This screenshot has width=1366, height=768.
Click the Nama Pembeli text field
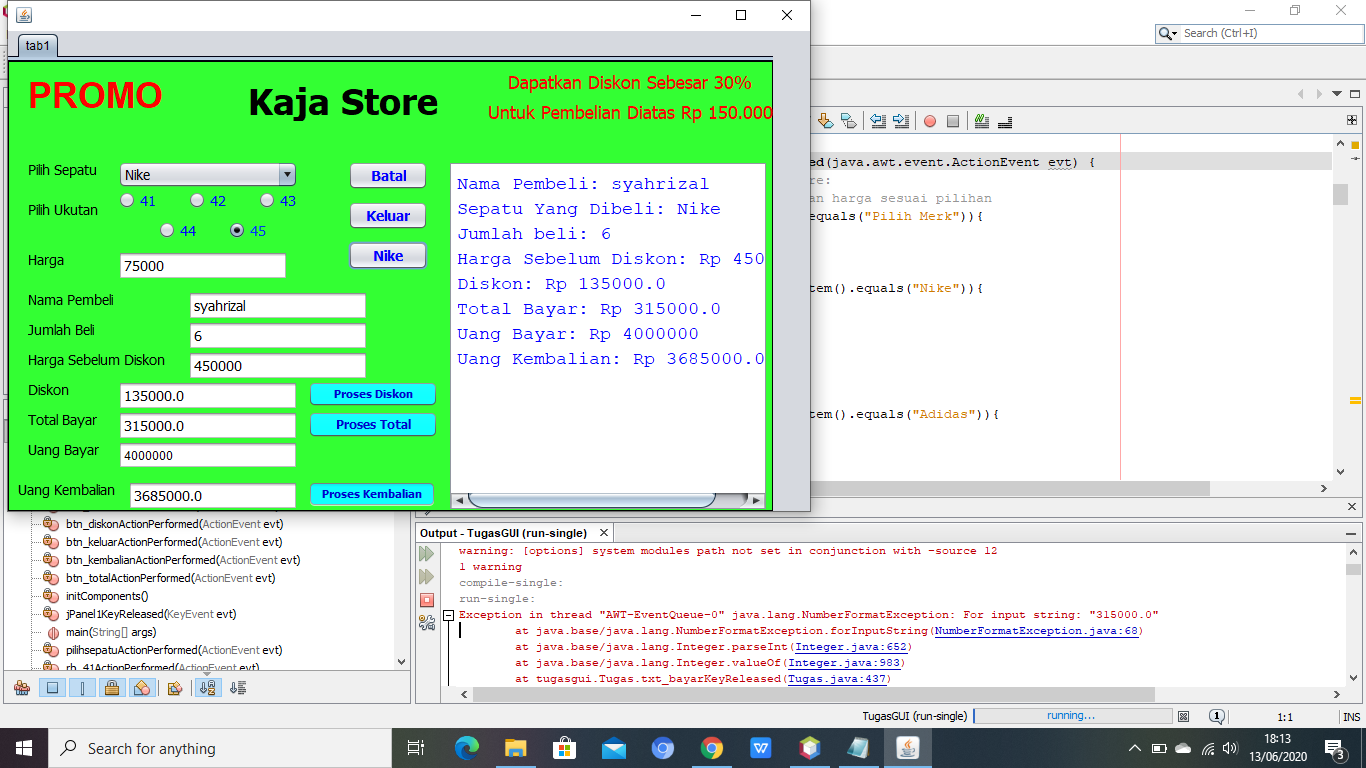pos(278,306)
